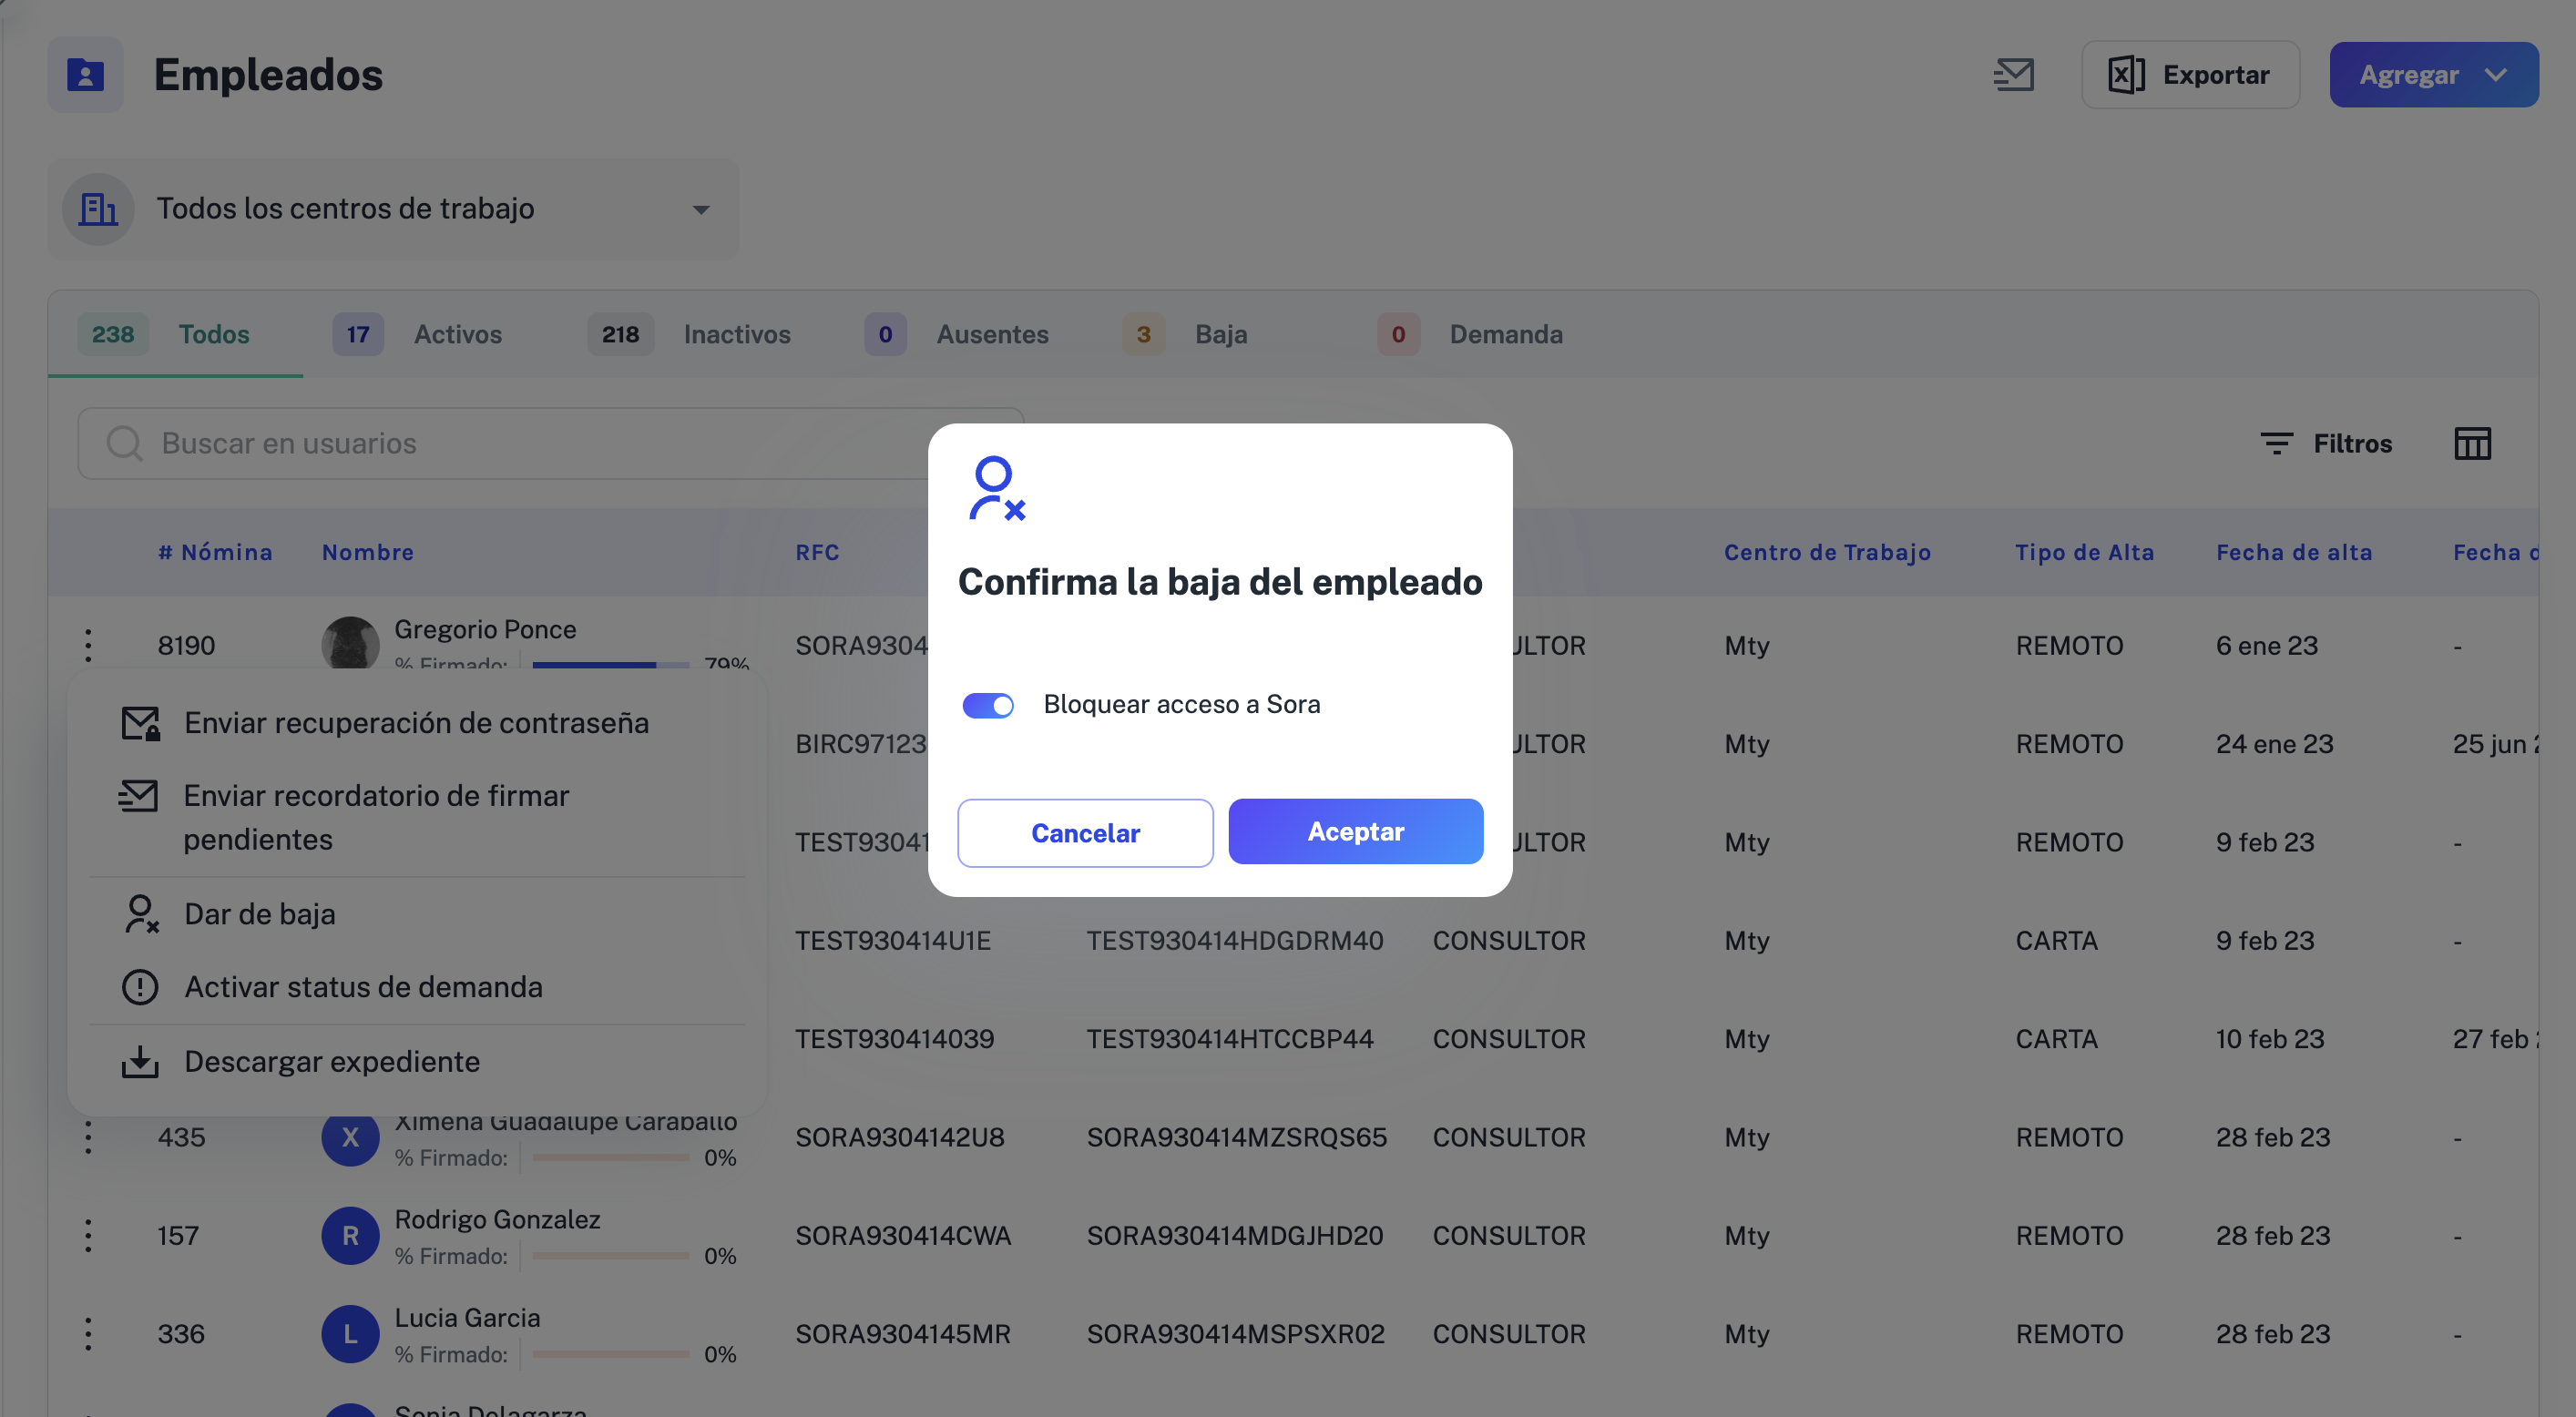Click employee name Lucia Garcia

tap(467, 1318)
